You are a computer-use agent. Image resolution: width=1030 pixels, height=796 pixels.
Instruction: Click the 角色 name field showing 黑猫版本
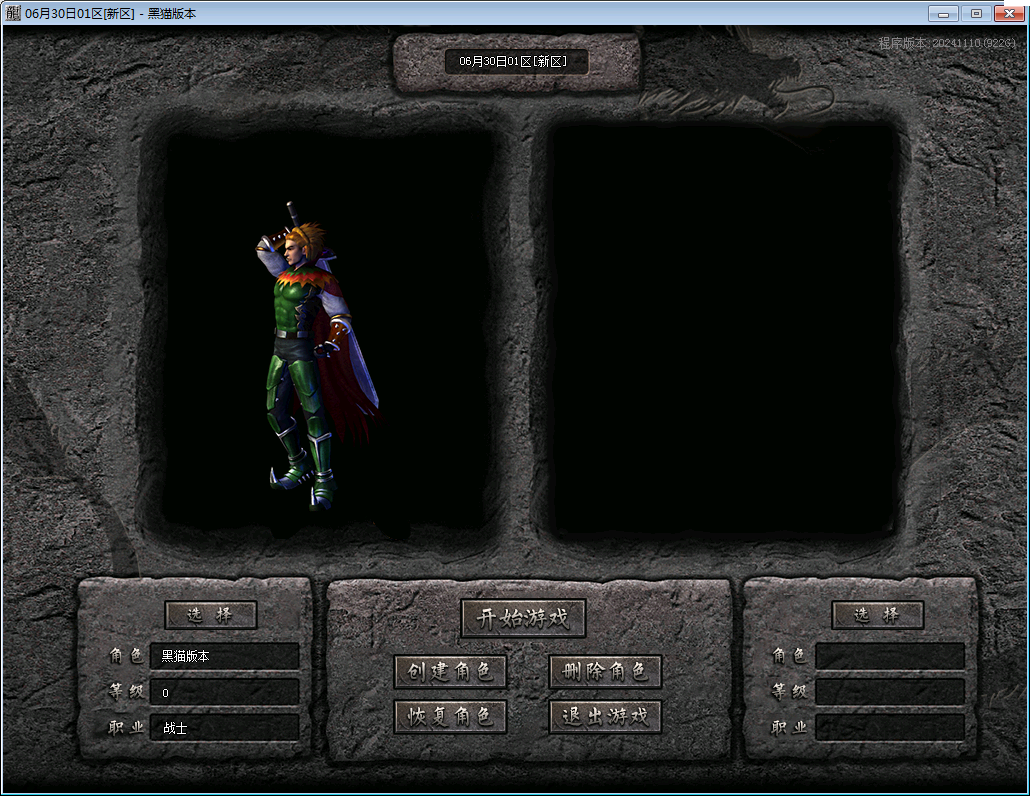(224, 656)
